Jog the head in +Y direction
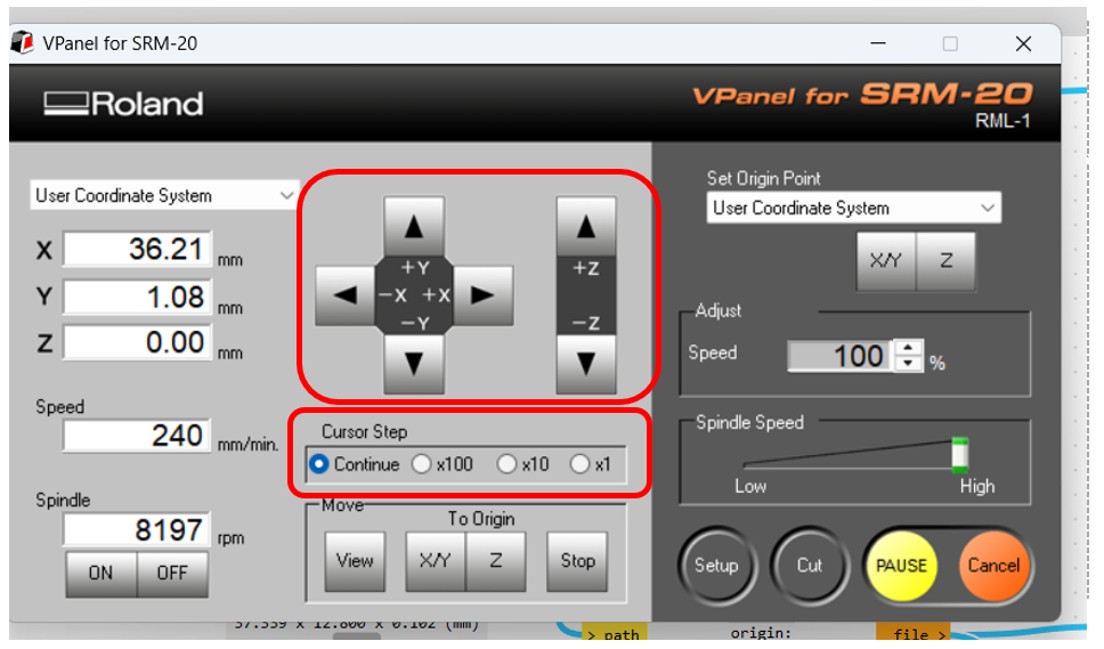The width and height of the screenshot is (1104, 649). point(414,226)
